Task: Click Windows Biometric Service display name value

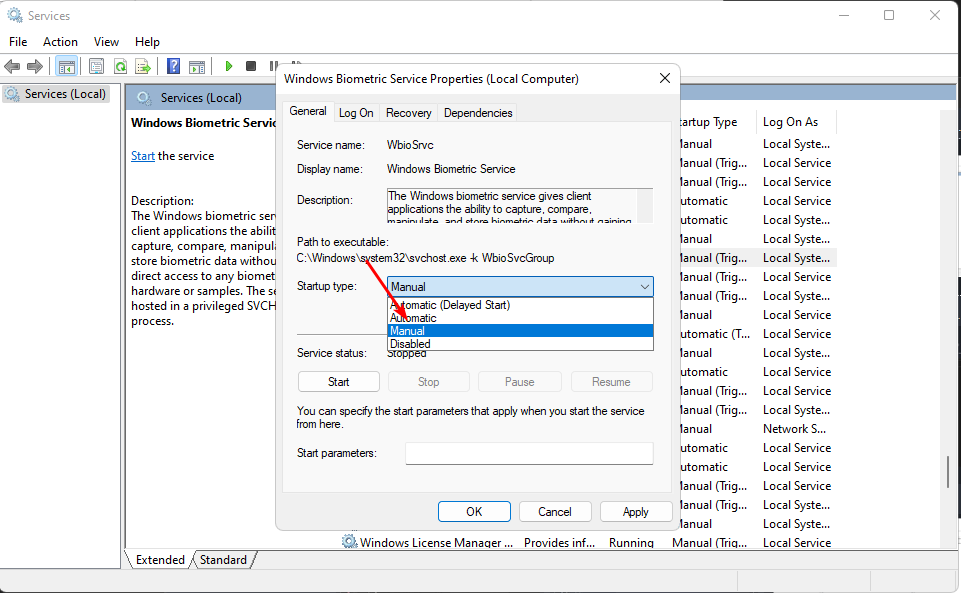Action: [x=451, y=169]
